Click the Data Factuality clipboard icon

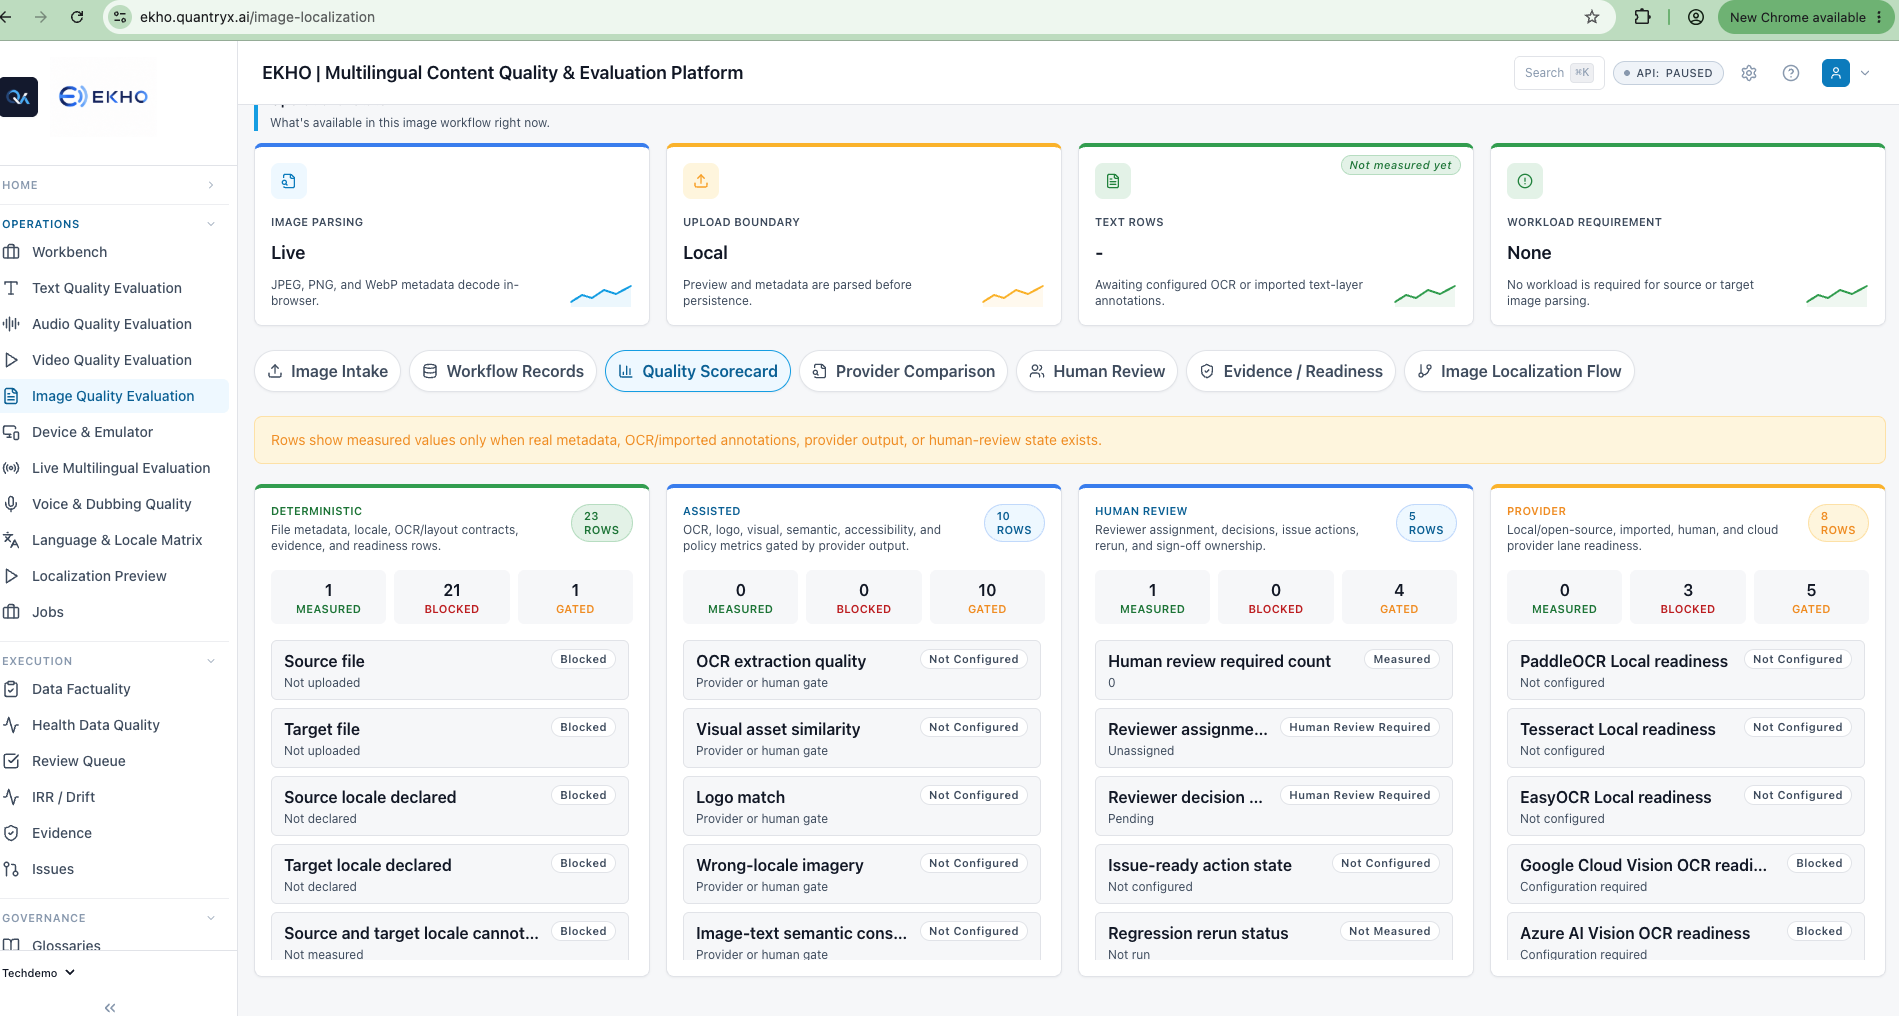tap(11, 689)
